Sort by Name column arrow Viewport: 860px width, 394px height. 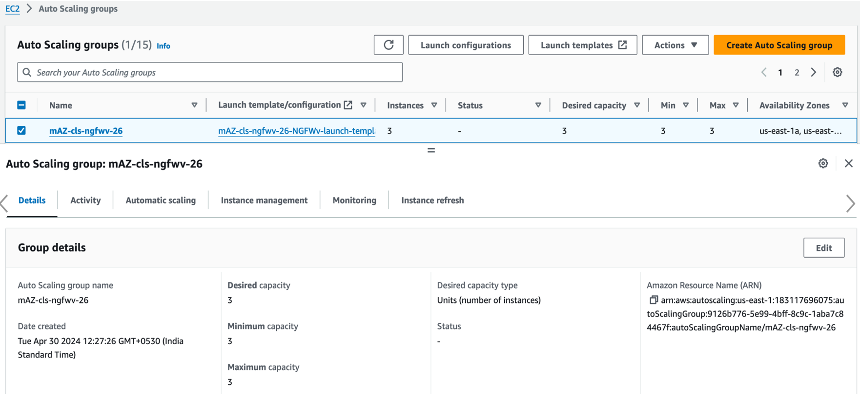194,105
